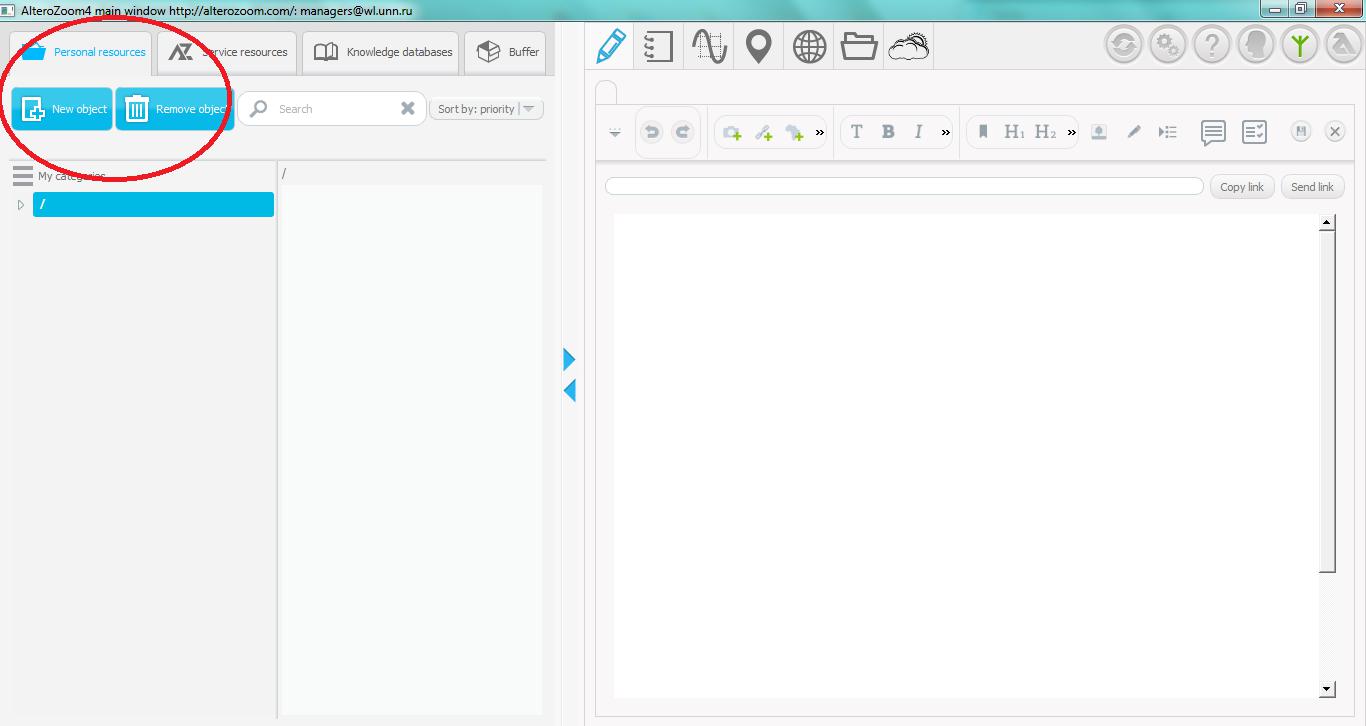The height and width of the screenshot is (726, 1366).
Task: Click the Copy link button
Action: point(1241,187)
